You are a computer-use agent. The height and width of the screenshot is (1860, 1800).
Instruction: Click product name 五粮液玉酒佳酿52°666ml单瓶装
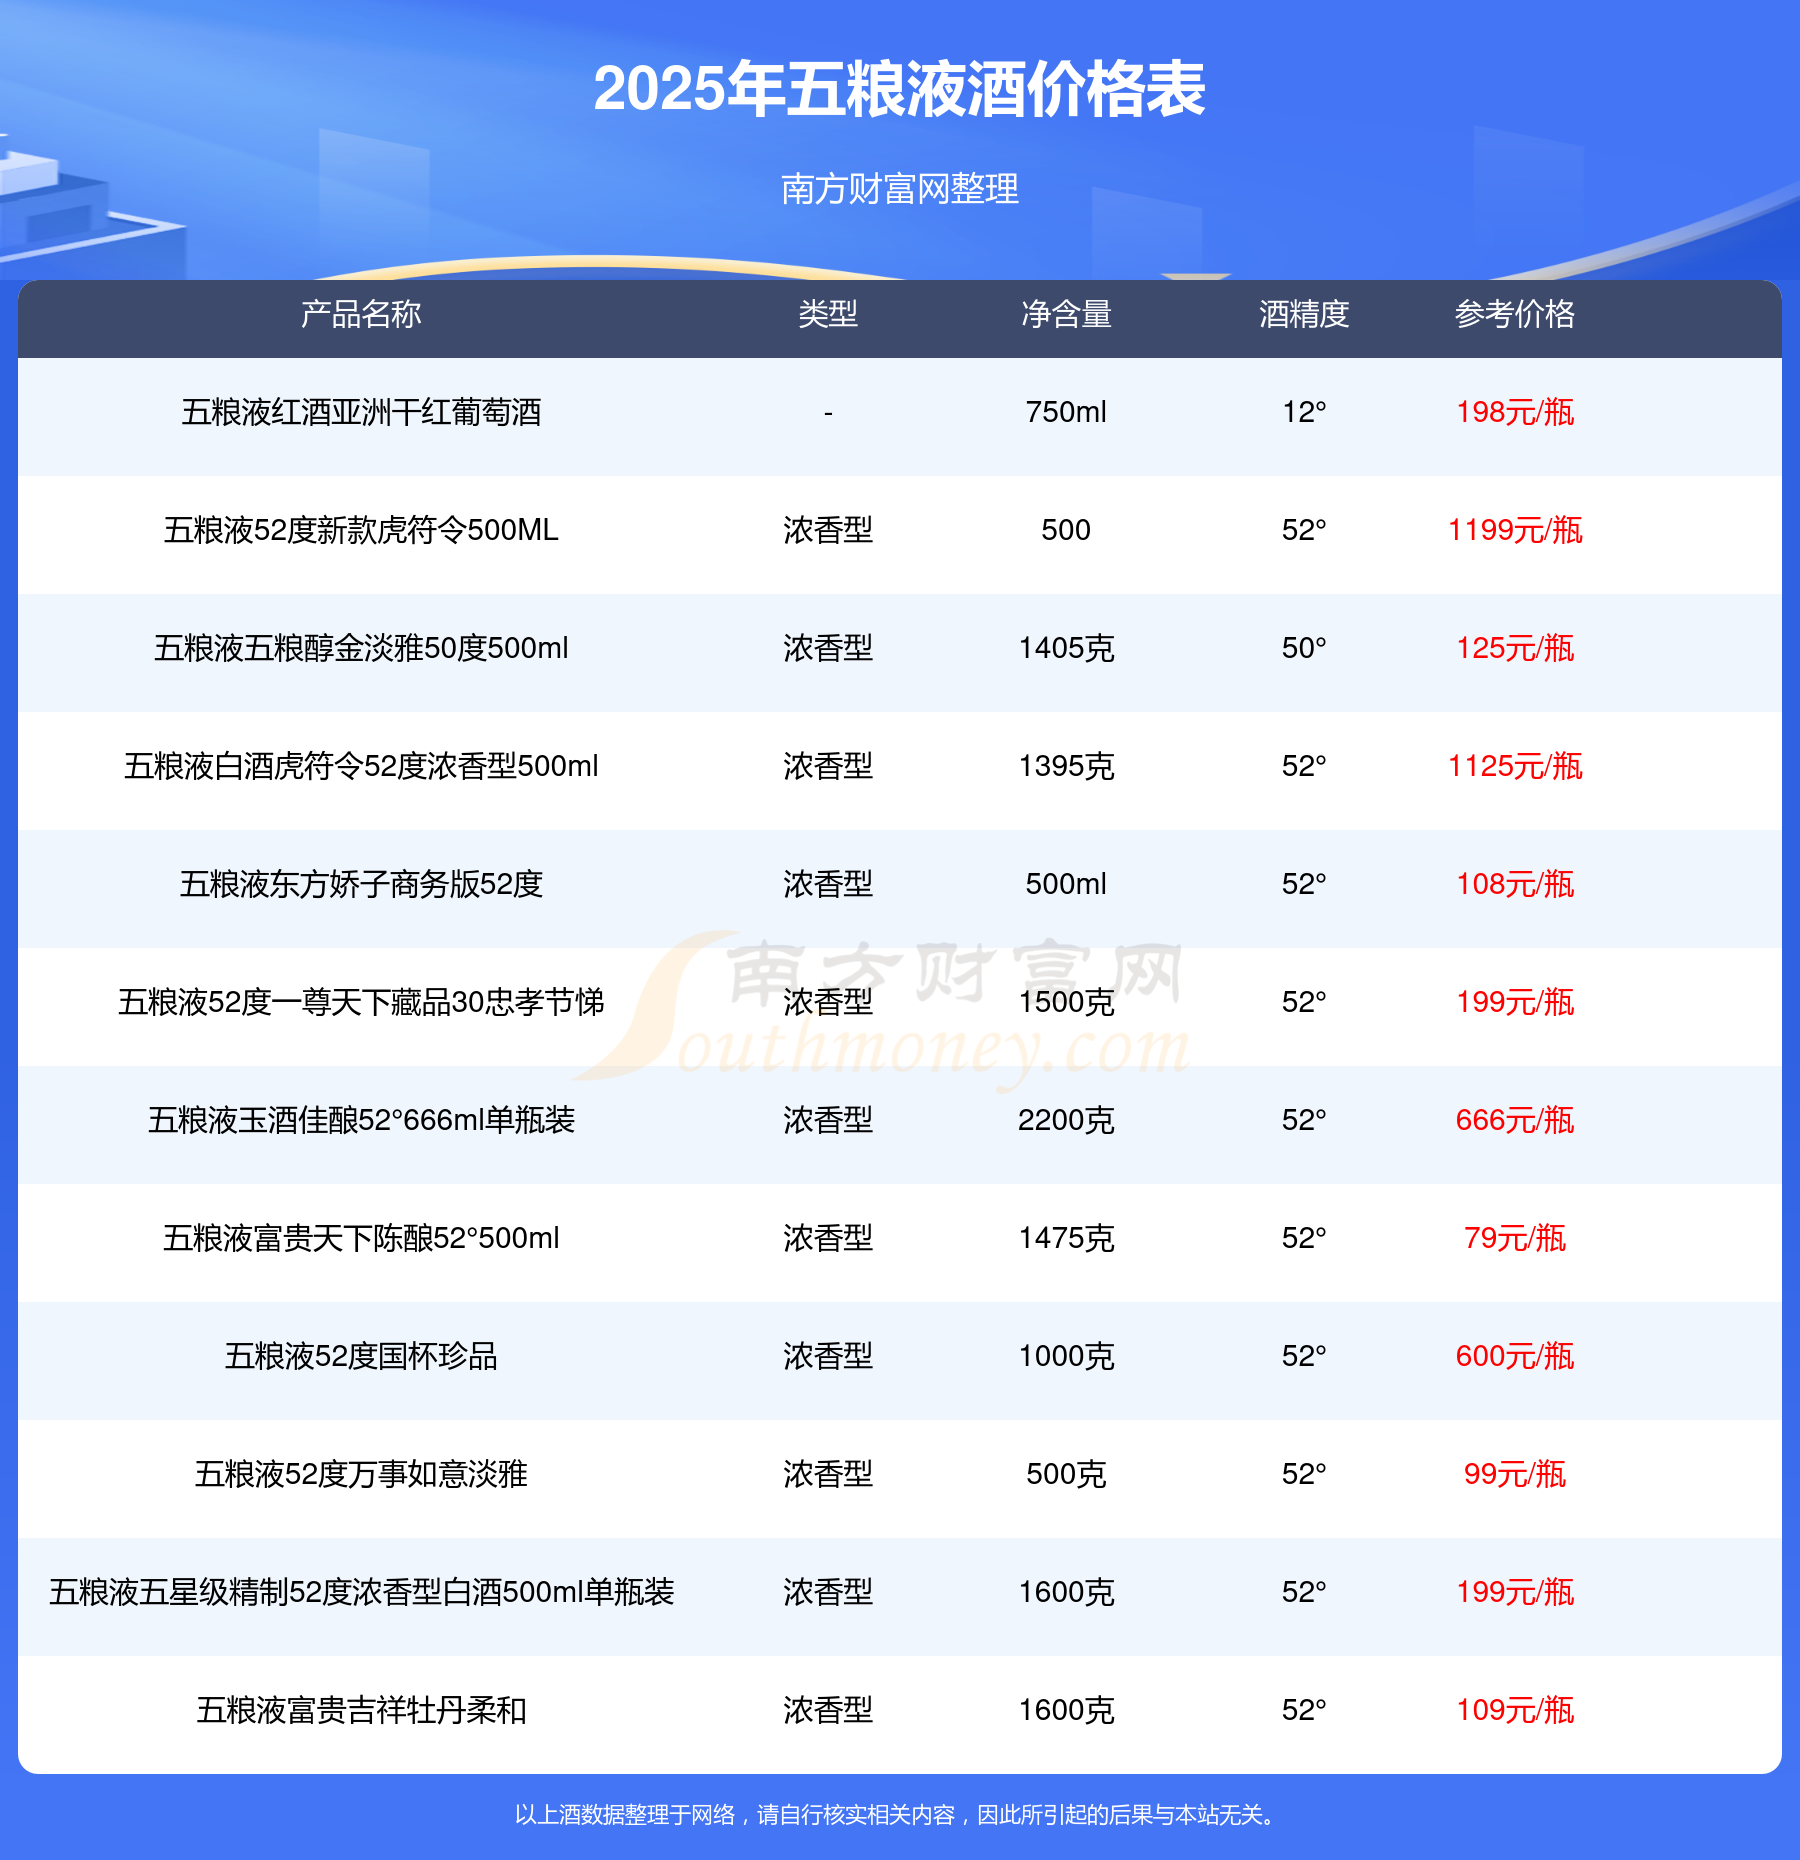(361, 1120)
